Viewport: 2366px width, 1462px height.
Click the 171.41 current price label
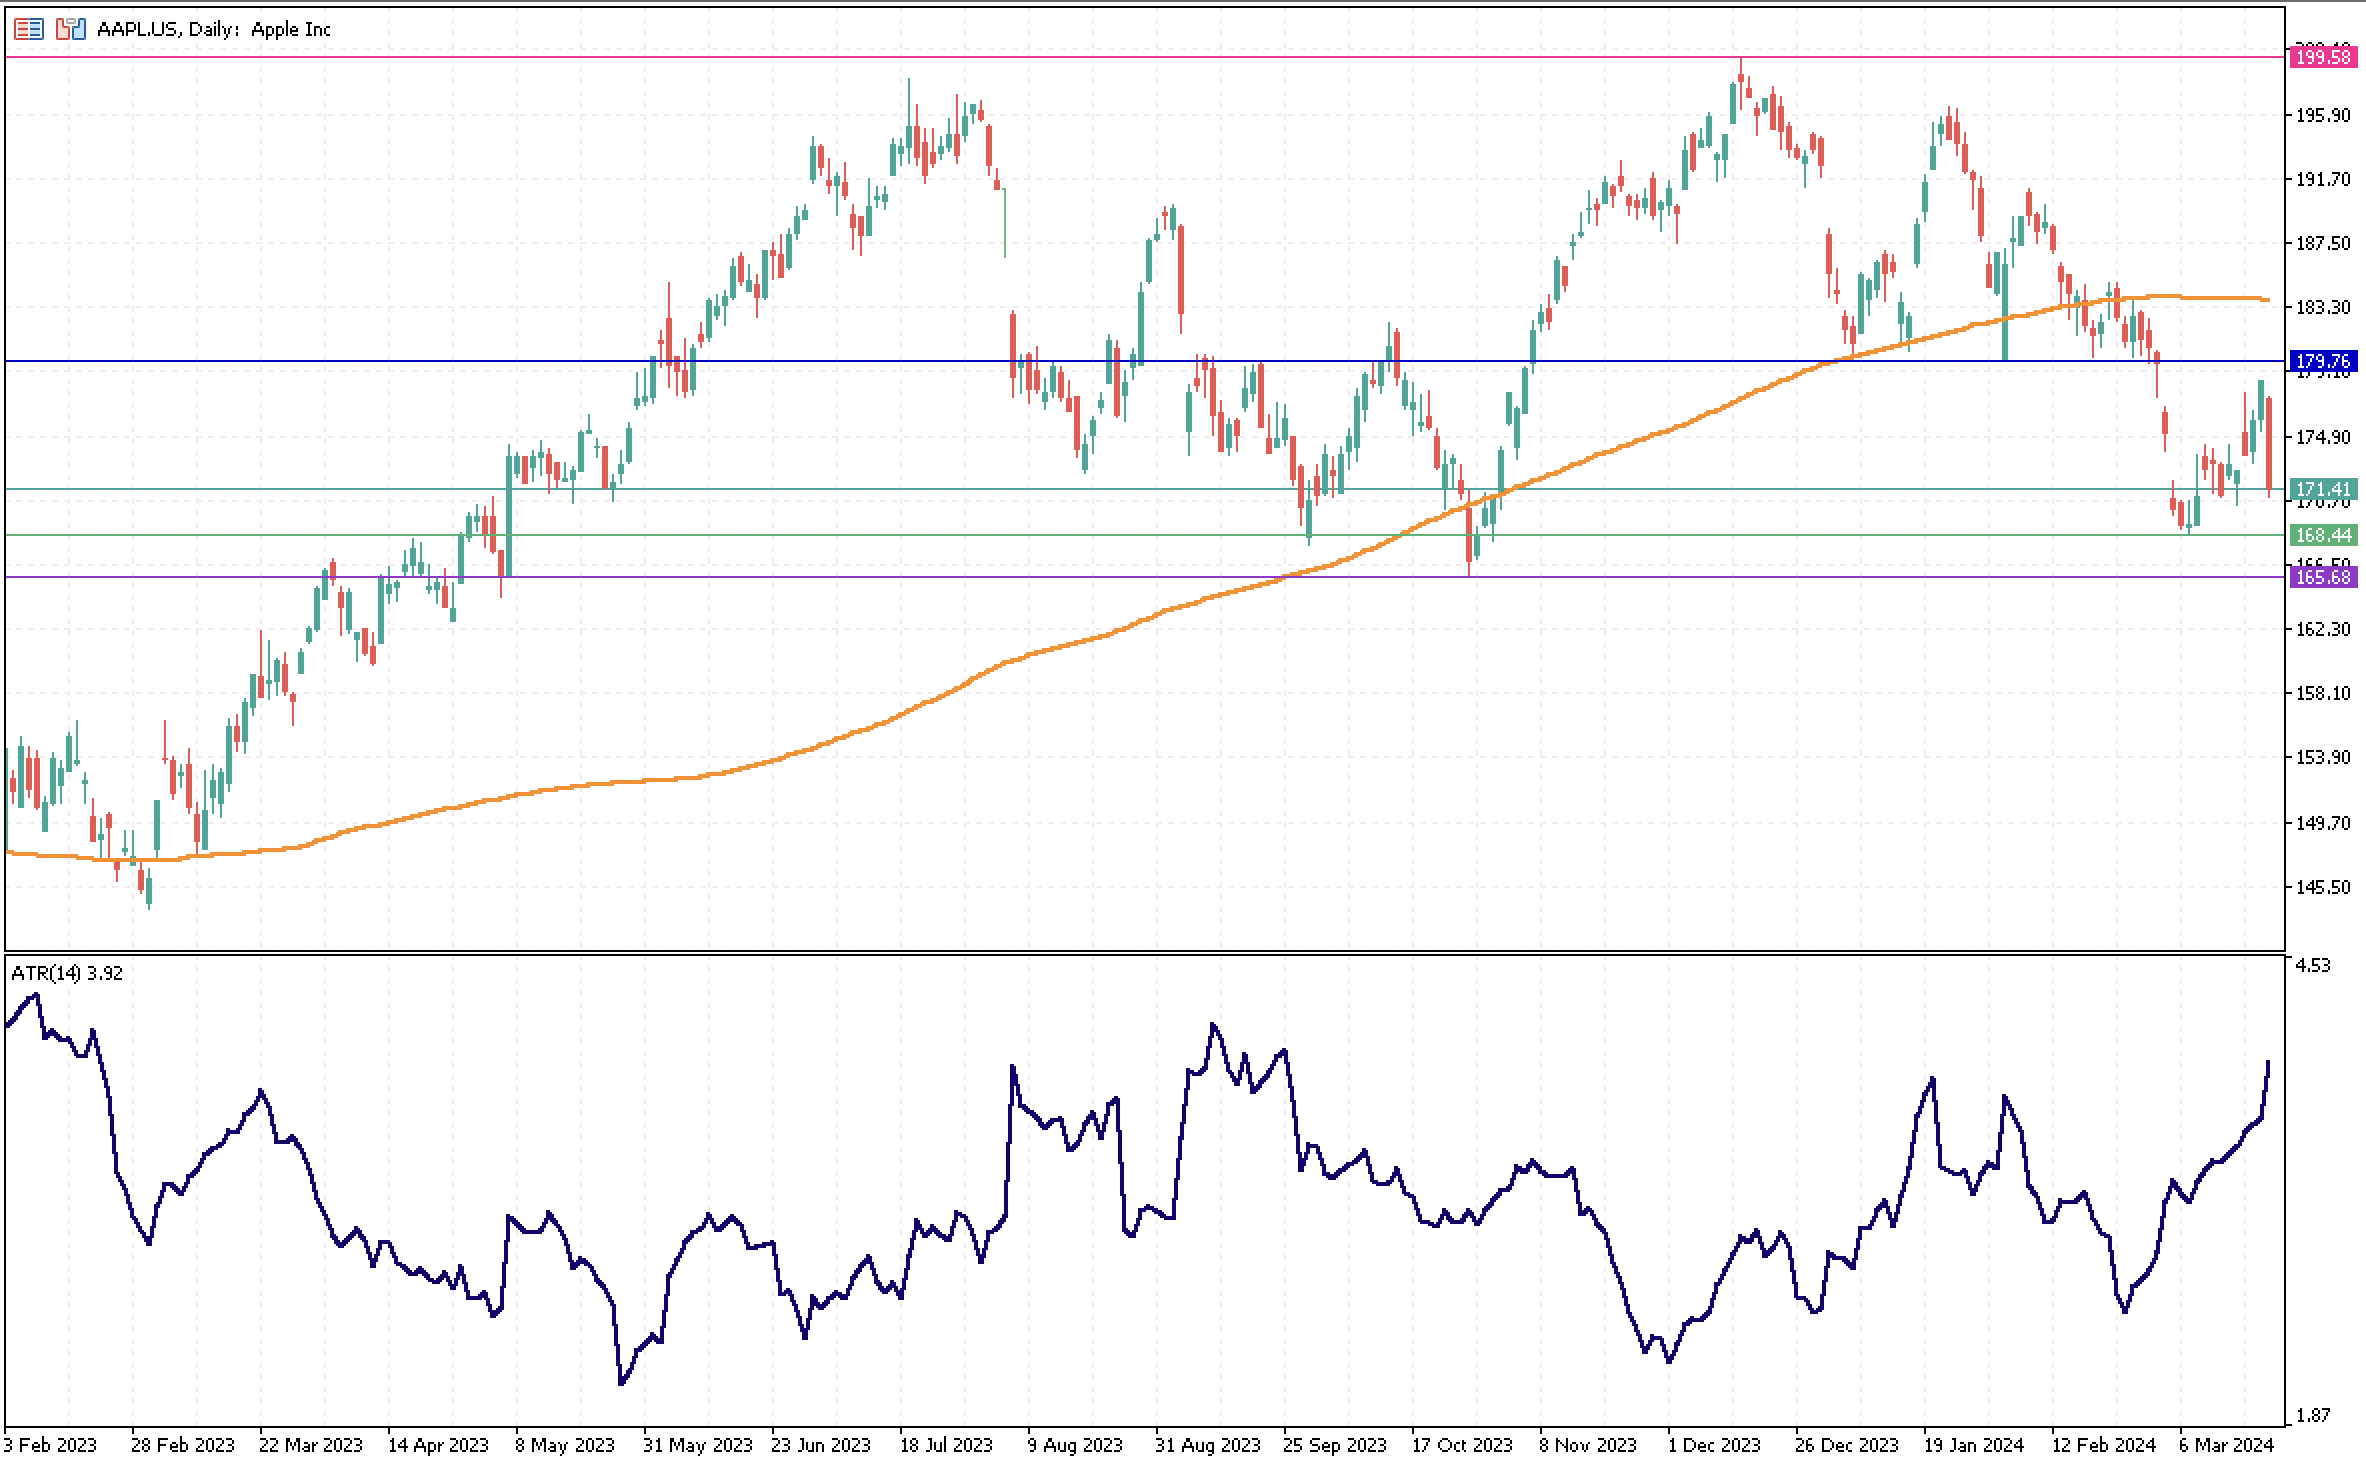[x=2323, y=489]
